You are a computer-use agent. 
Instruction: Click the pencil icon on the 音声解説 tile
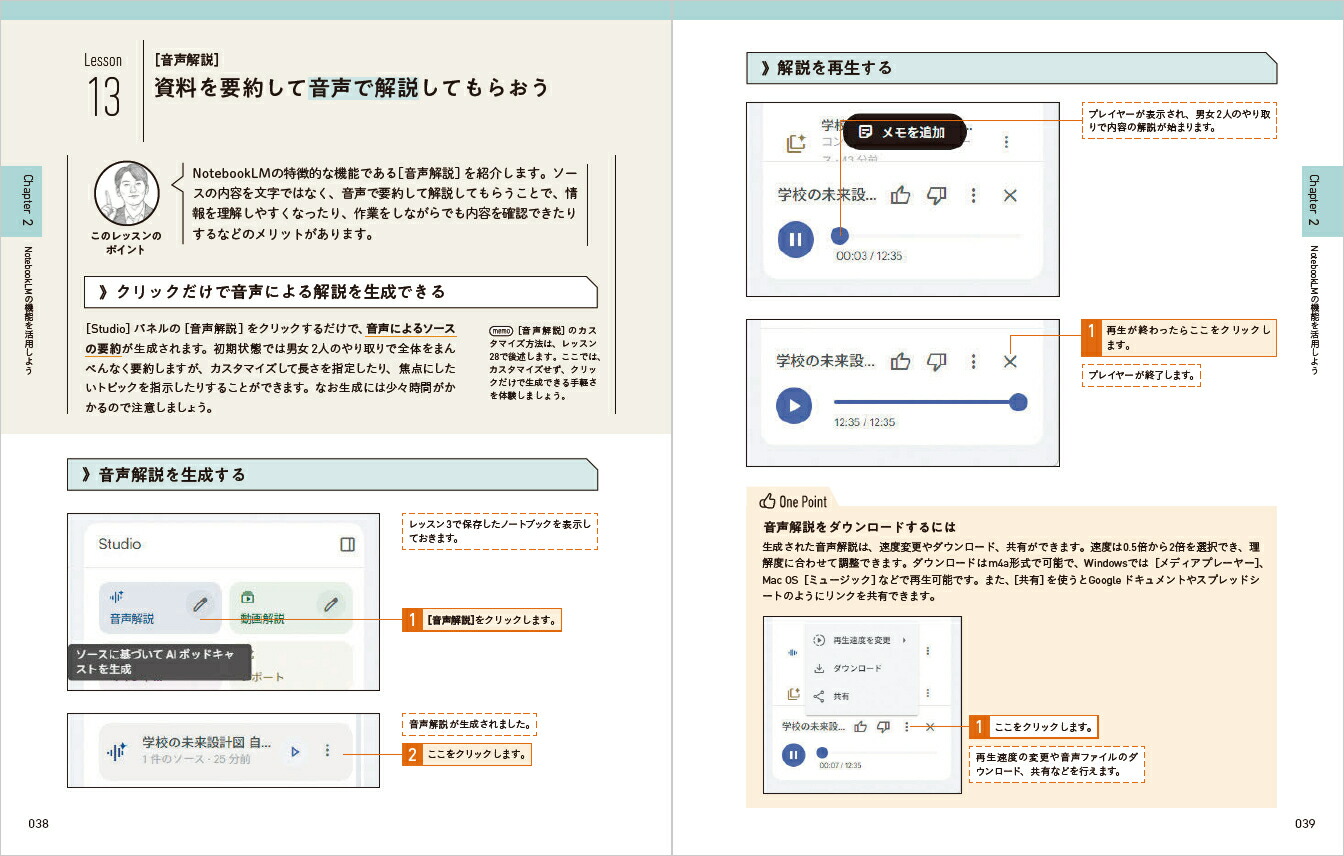[201, 604]
